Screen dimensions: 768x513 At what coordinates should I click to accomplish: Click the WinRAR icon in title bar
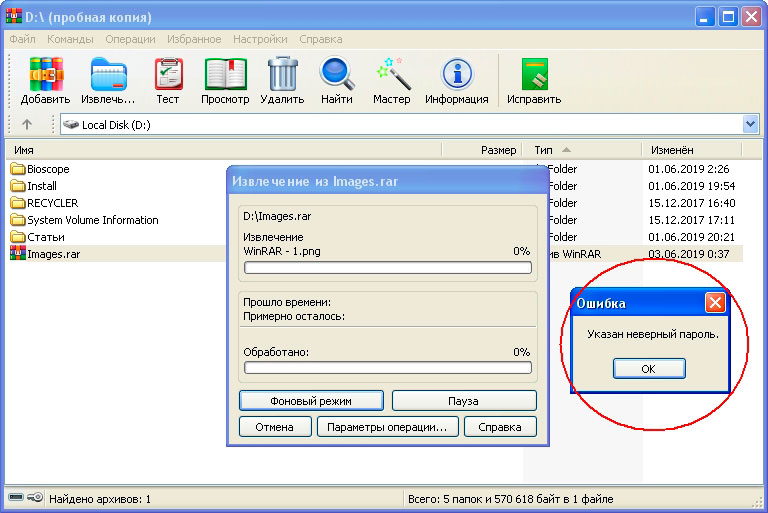(x=14, y=16)
